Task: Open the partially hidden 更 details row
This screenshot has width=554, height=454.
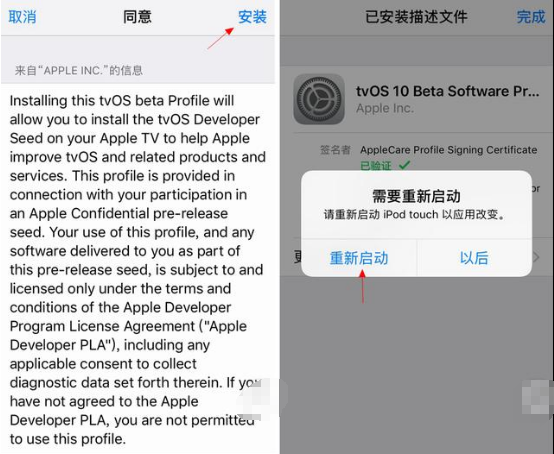Action: tap(297, 257)
